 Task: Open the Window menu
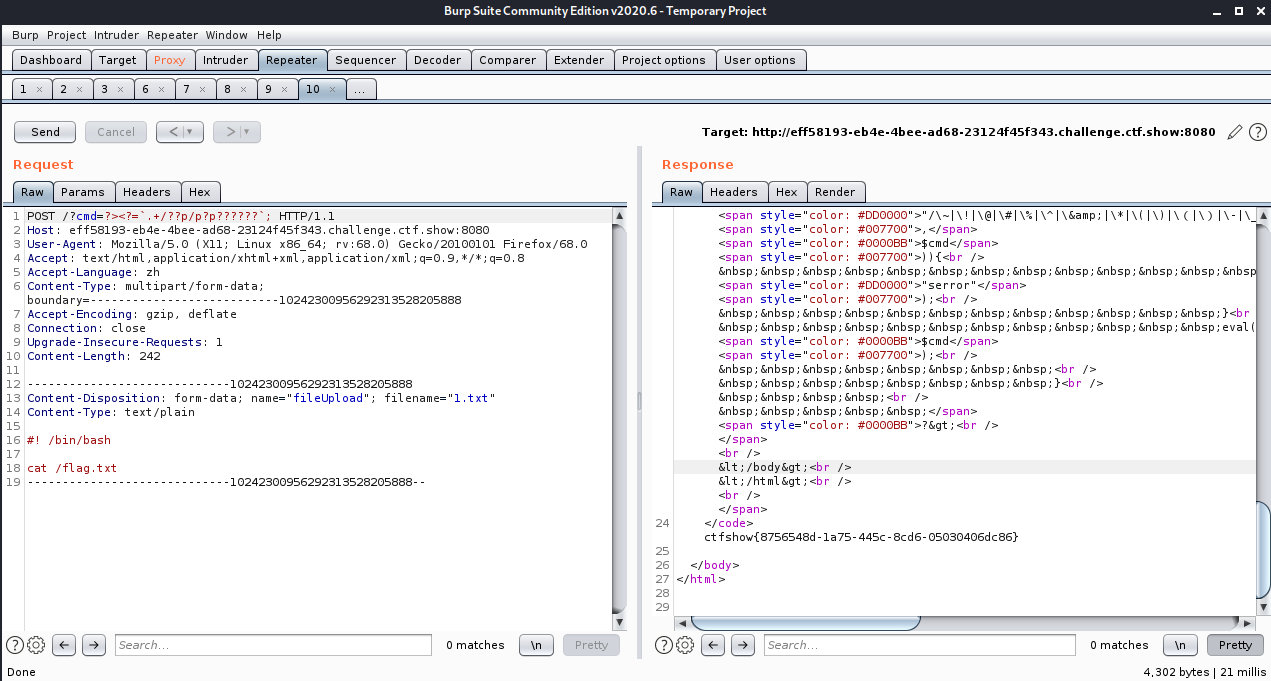[227, 35]
